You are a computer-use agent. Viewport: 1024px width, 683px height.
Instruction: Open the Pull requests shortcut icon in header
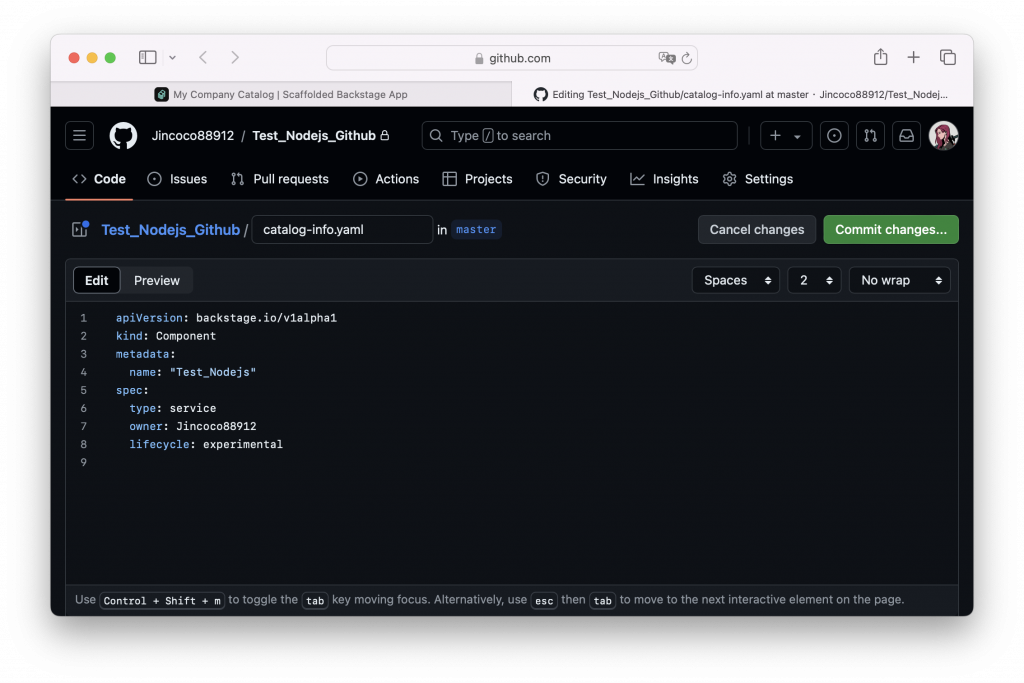870,136
